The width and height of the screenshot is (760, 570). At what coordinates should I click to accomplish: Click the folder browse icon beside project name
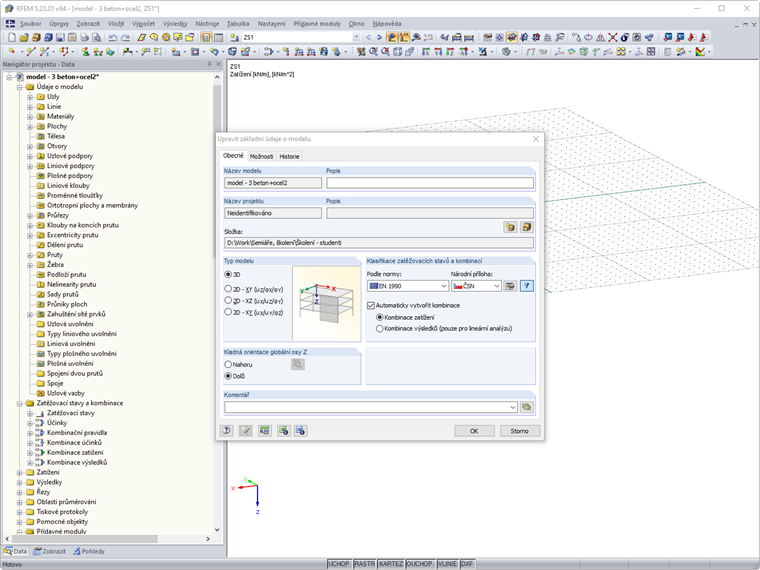(510, 227)
